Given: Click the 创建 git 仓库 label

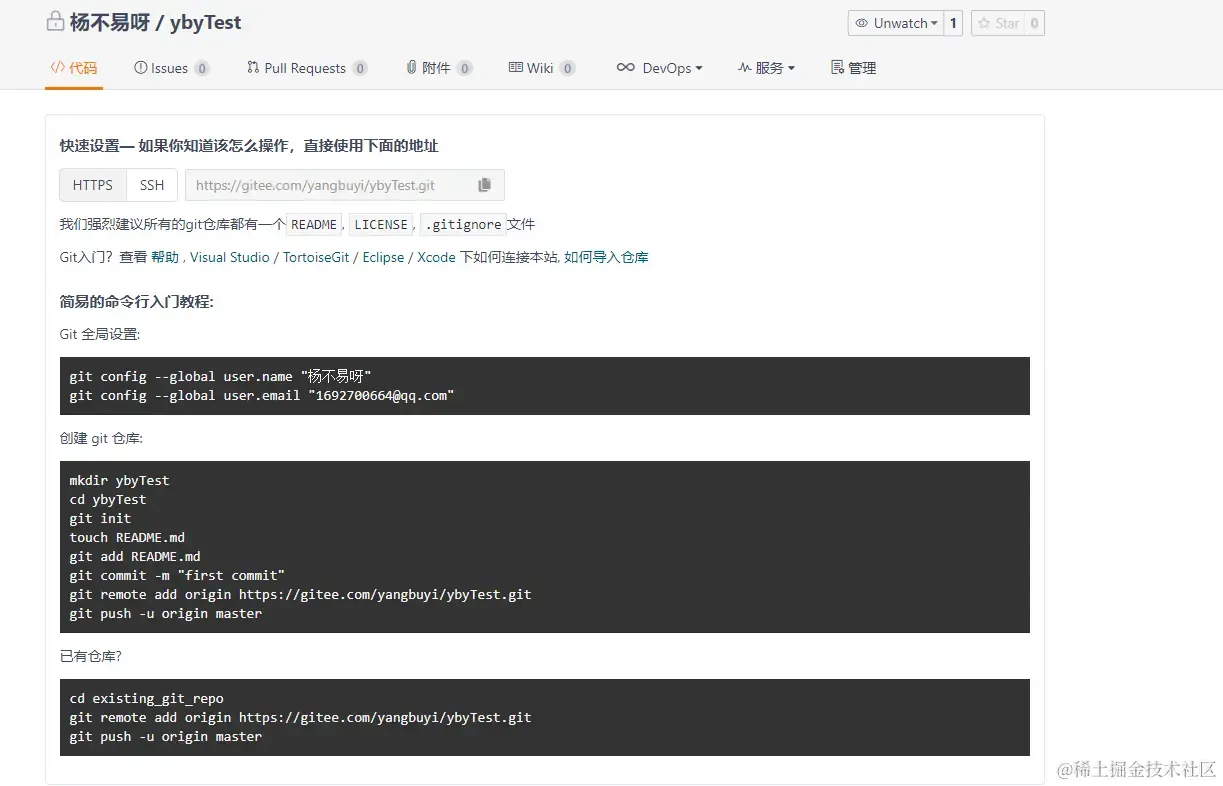Looking at the screenshot, I should click(102, 438).
